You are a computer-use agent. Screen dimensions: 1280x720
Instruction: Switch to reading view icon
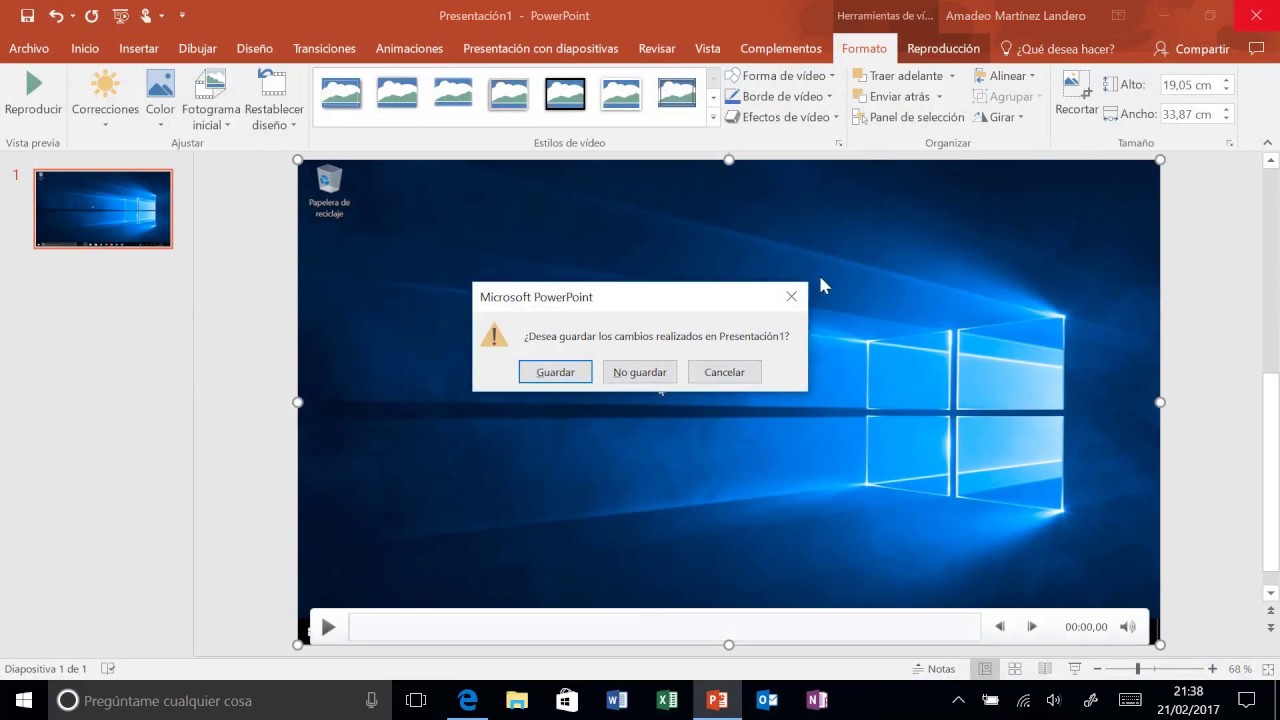click(1045, 669)
